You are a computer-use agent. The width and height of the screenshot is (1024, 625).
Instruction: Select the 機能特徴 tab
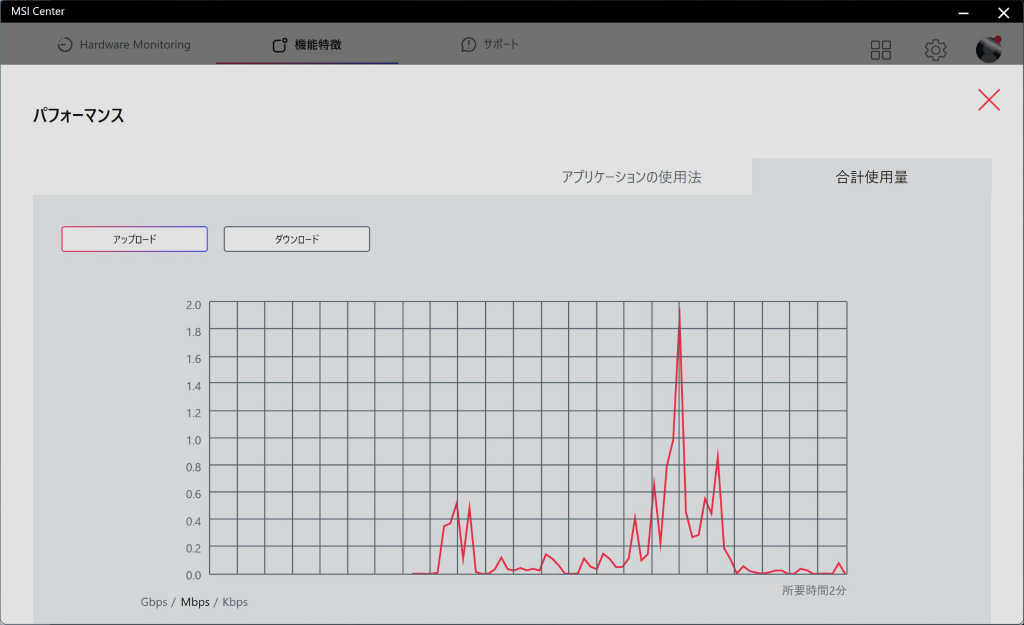pos(307,44)
